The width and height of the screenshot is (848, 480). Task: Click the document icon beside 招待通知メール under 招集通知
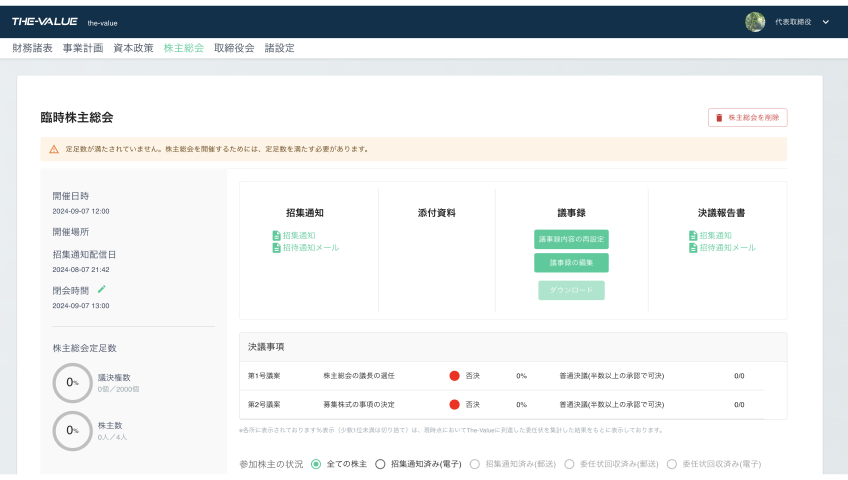(x=276, y=248)
